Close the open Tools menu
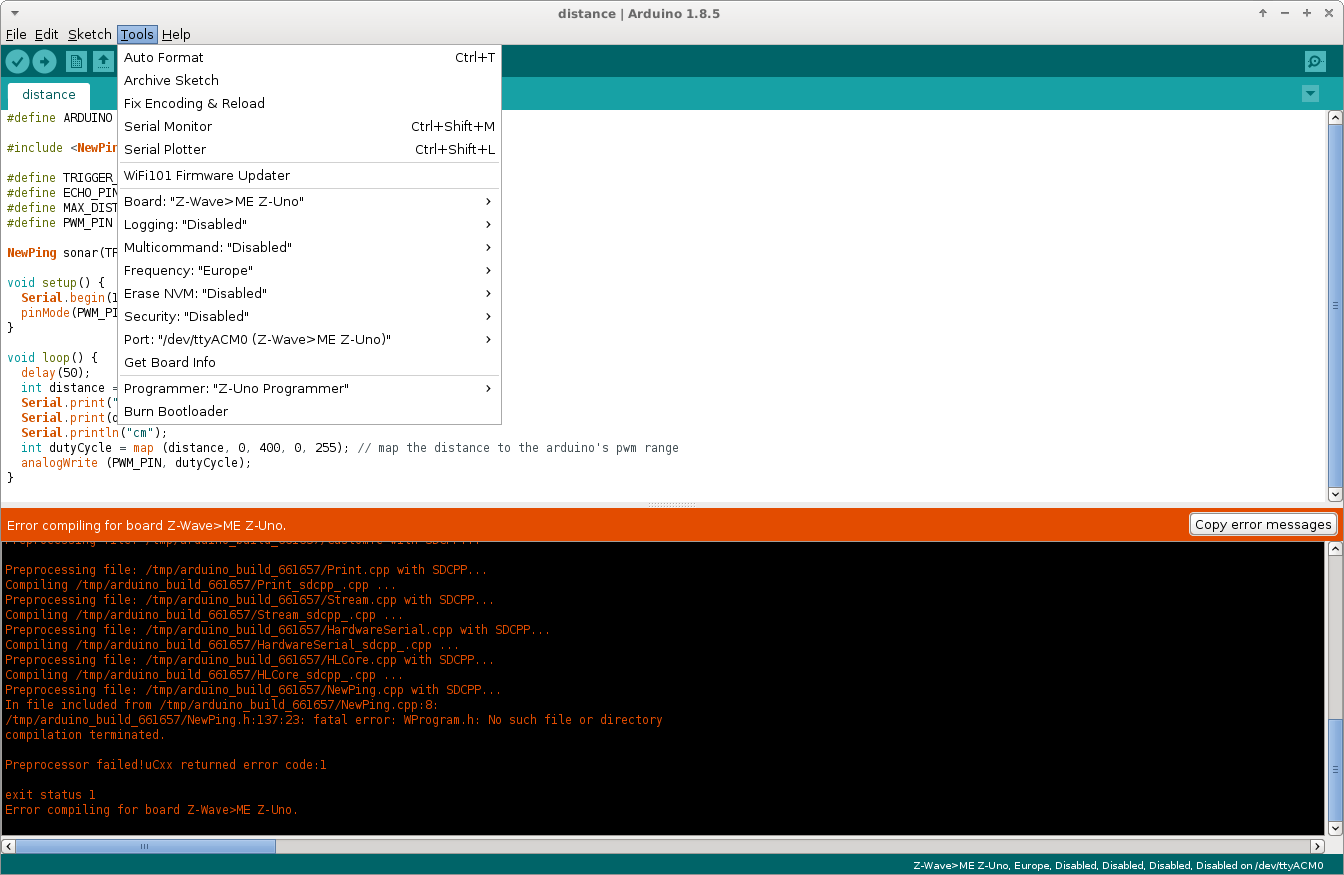Image resolution: width=1344 pixels, height=875 pixels. (137, 34)
